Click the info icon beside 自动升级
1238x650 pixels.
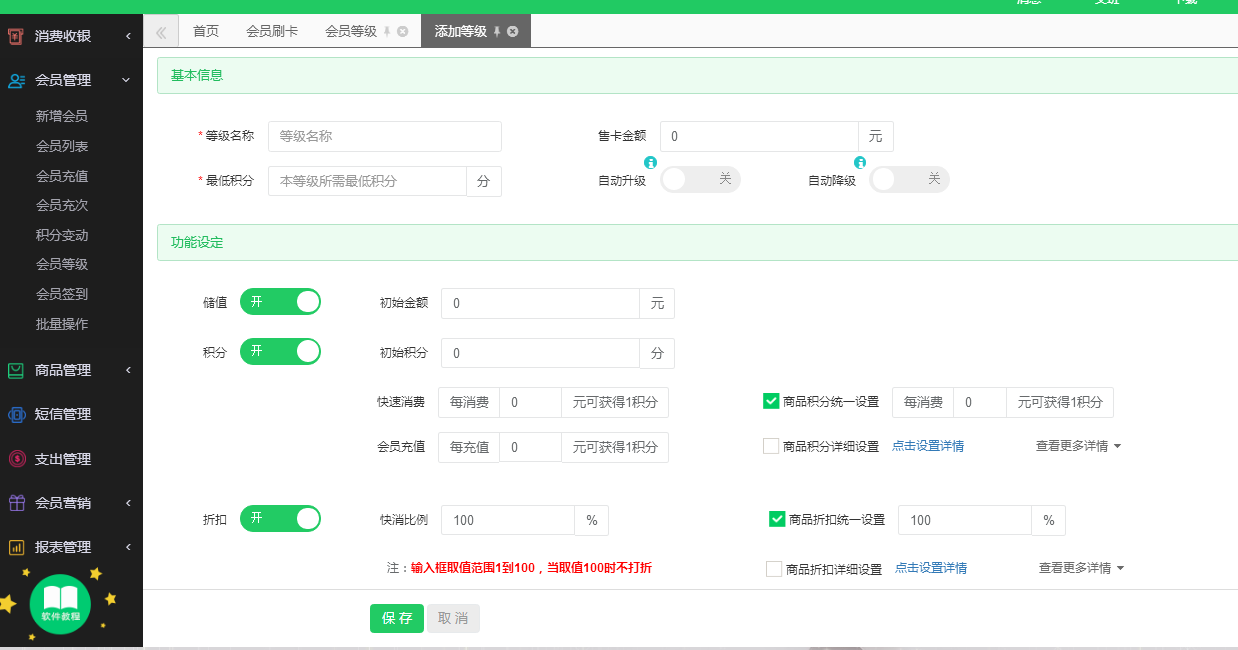(x=651, y=162)
